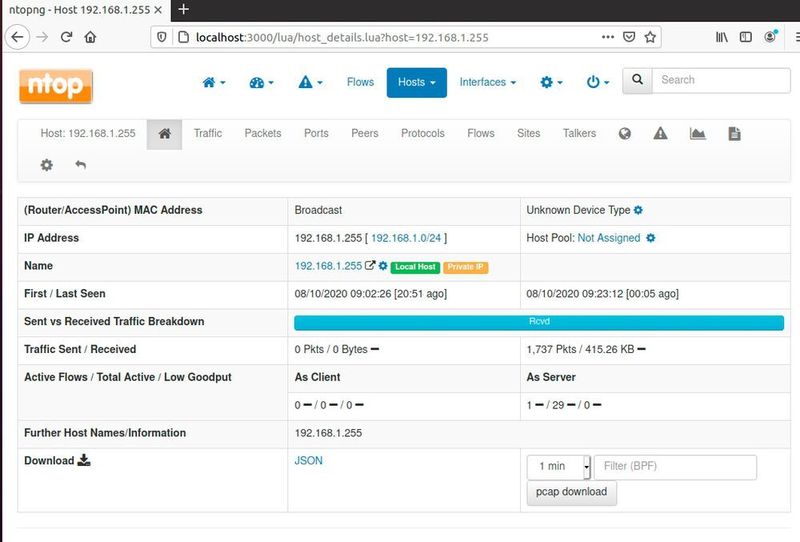Image resolution: width=800 pixels, height=542 pixels.
Task: Go to Flows in the top navbar
Action: click(x=360, y=82)
